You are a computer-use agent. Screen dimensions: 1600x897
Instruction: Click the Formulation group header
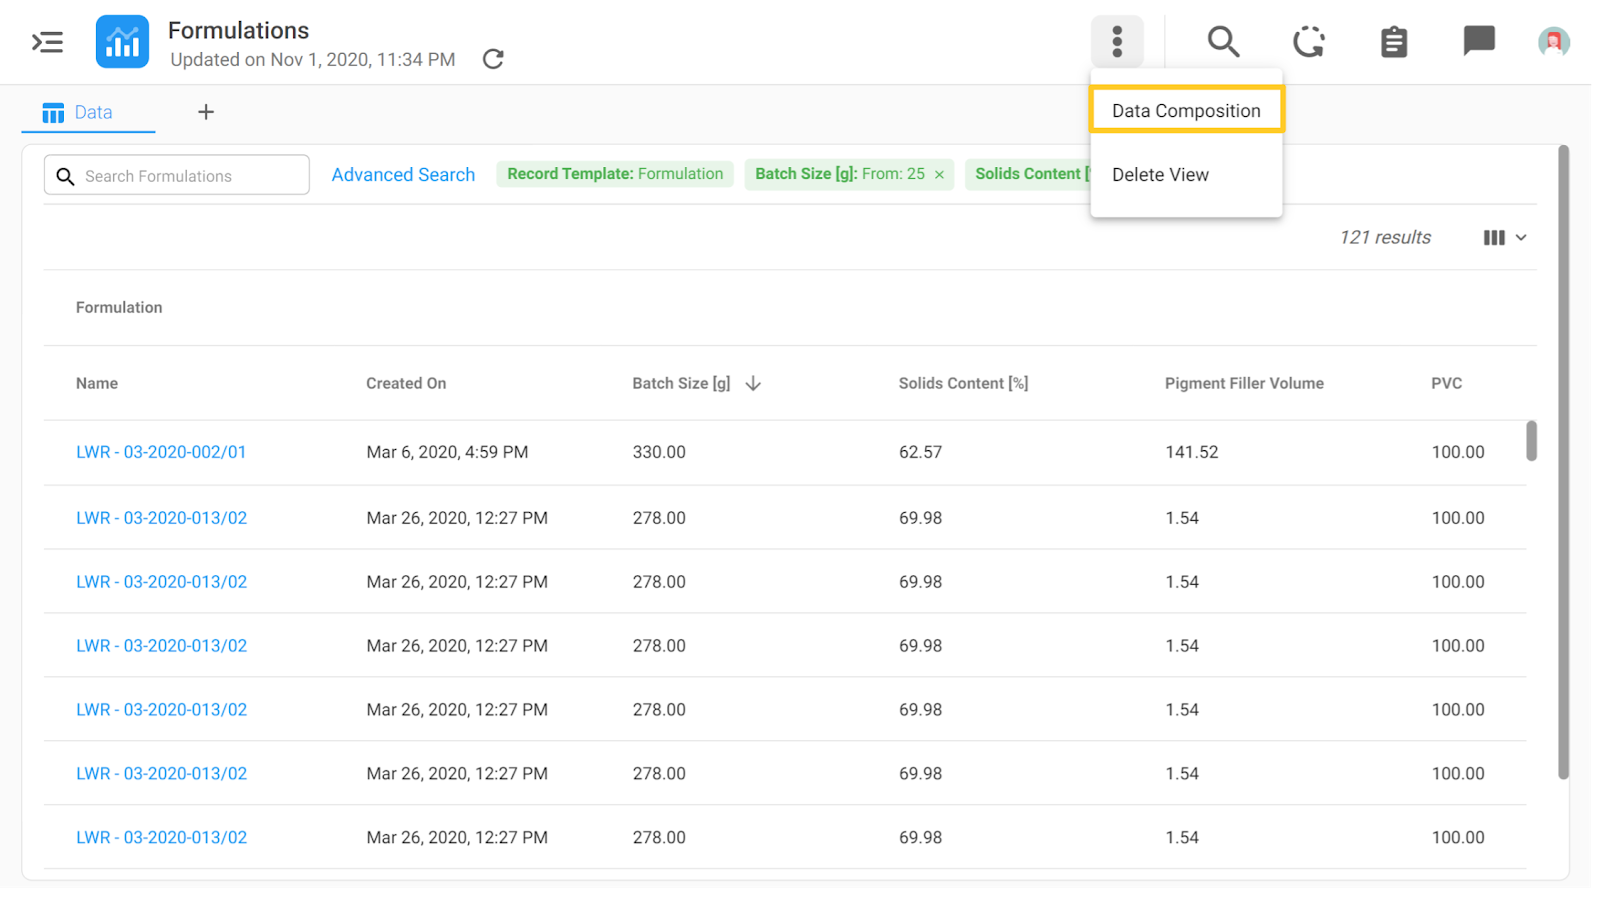coord(119,307)
